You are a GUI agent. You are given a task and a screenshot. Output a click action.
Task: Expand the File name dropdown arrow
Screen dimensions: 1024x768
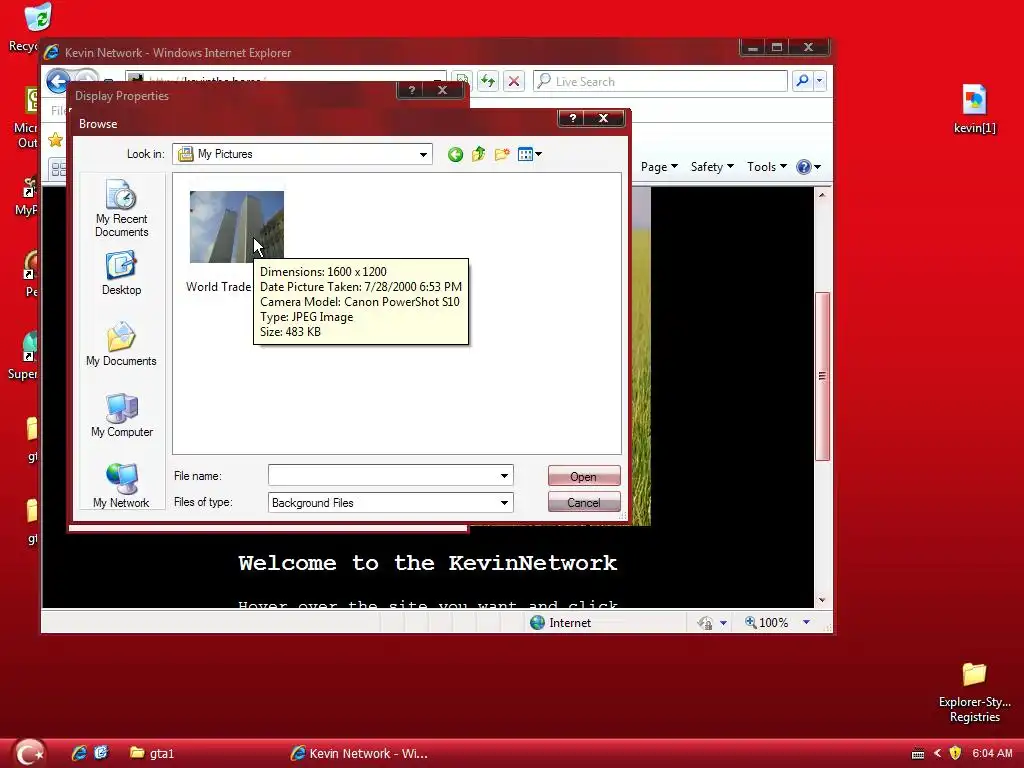click(504, 475)
